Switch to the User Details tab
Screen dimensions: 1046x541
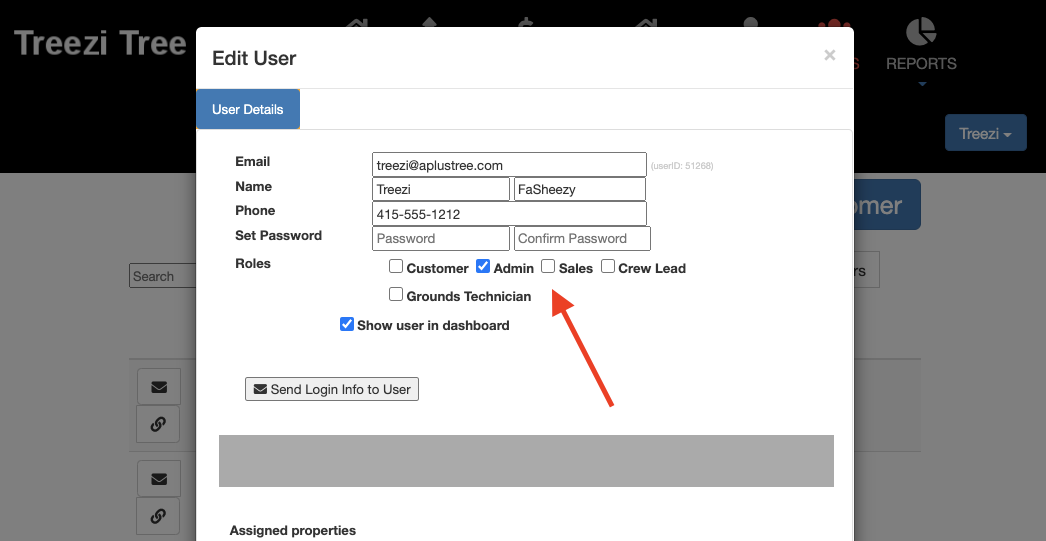[x=247, y=109]
